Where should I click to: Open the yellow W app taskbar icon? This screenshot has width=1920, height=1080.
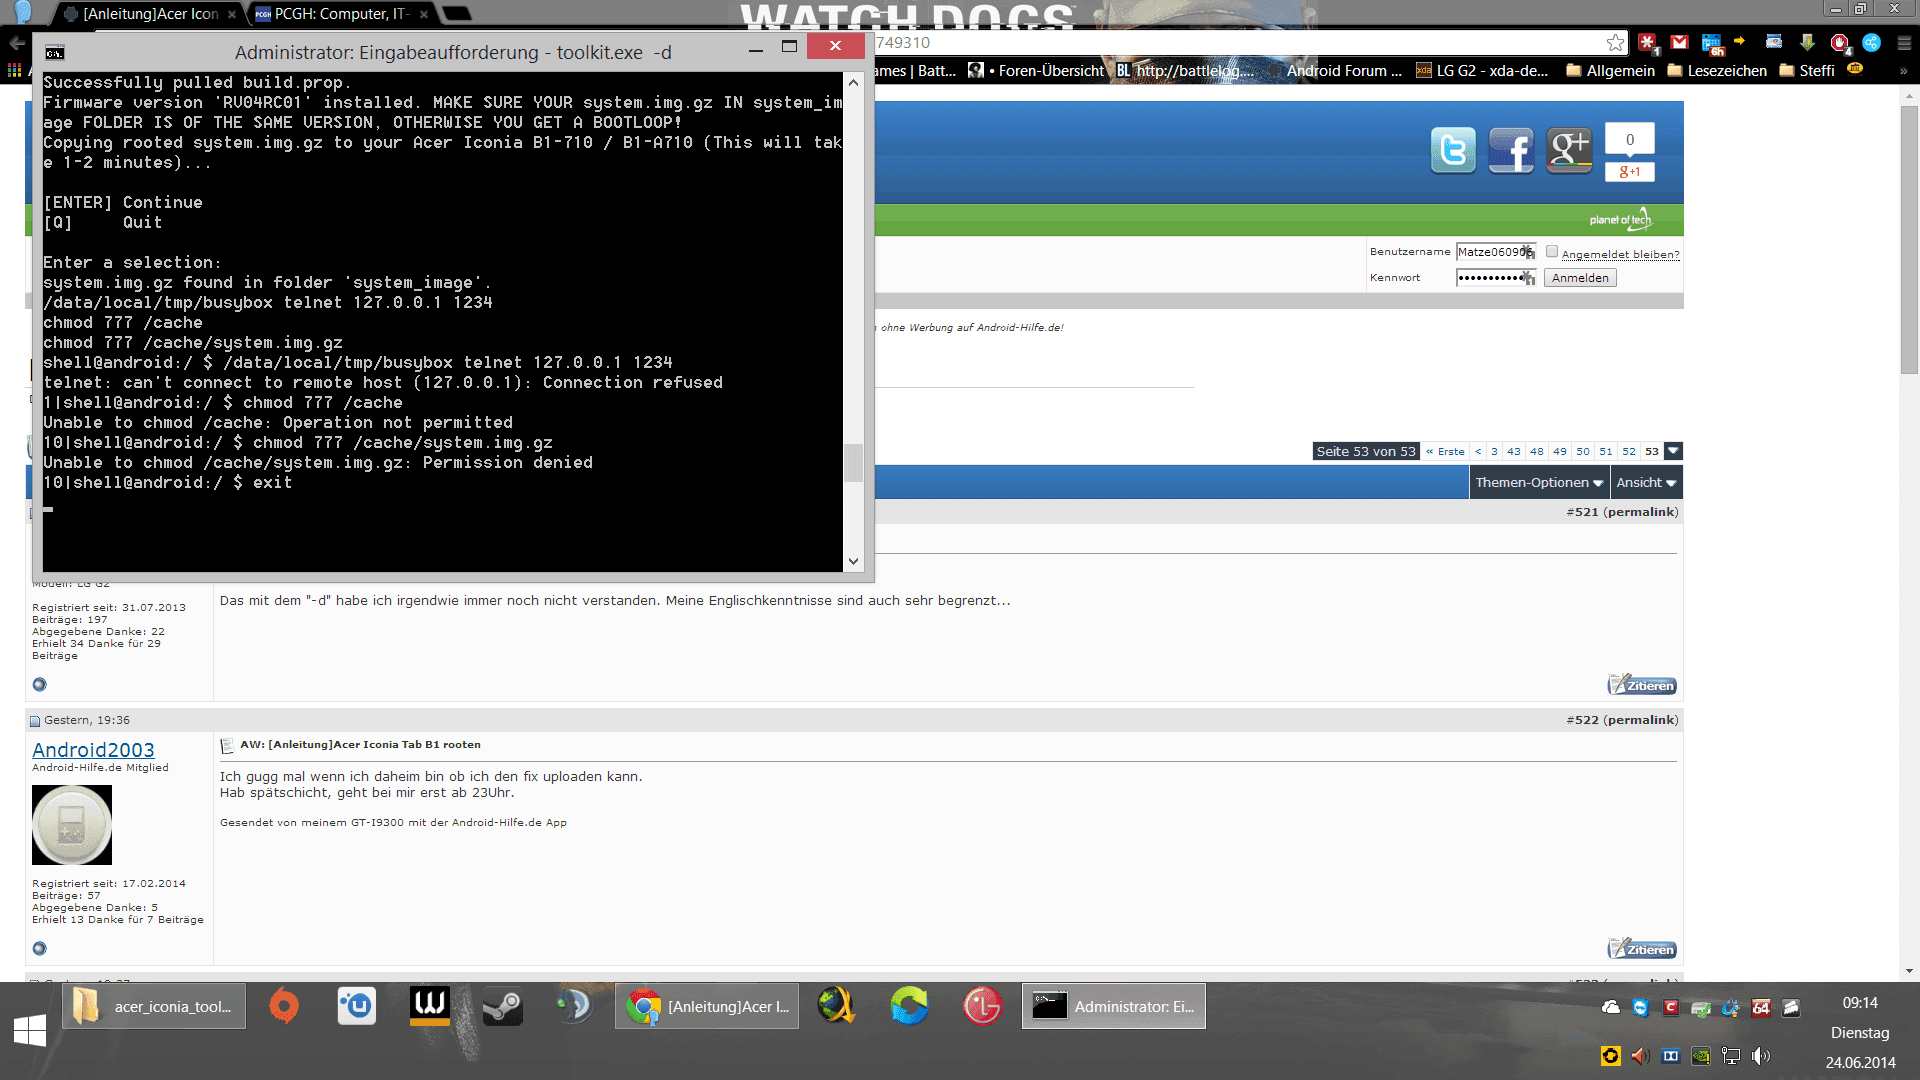tap(430, 1006)
